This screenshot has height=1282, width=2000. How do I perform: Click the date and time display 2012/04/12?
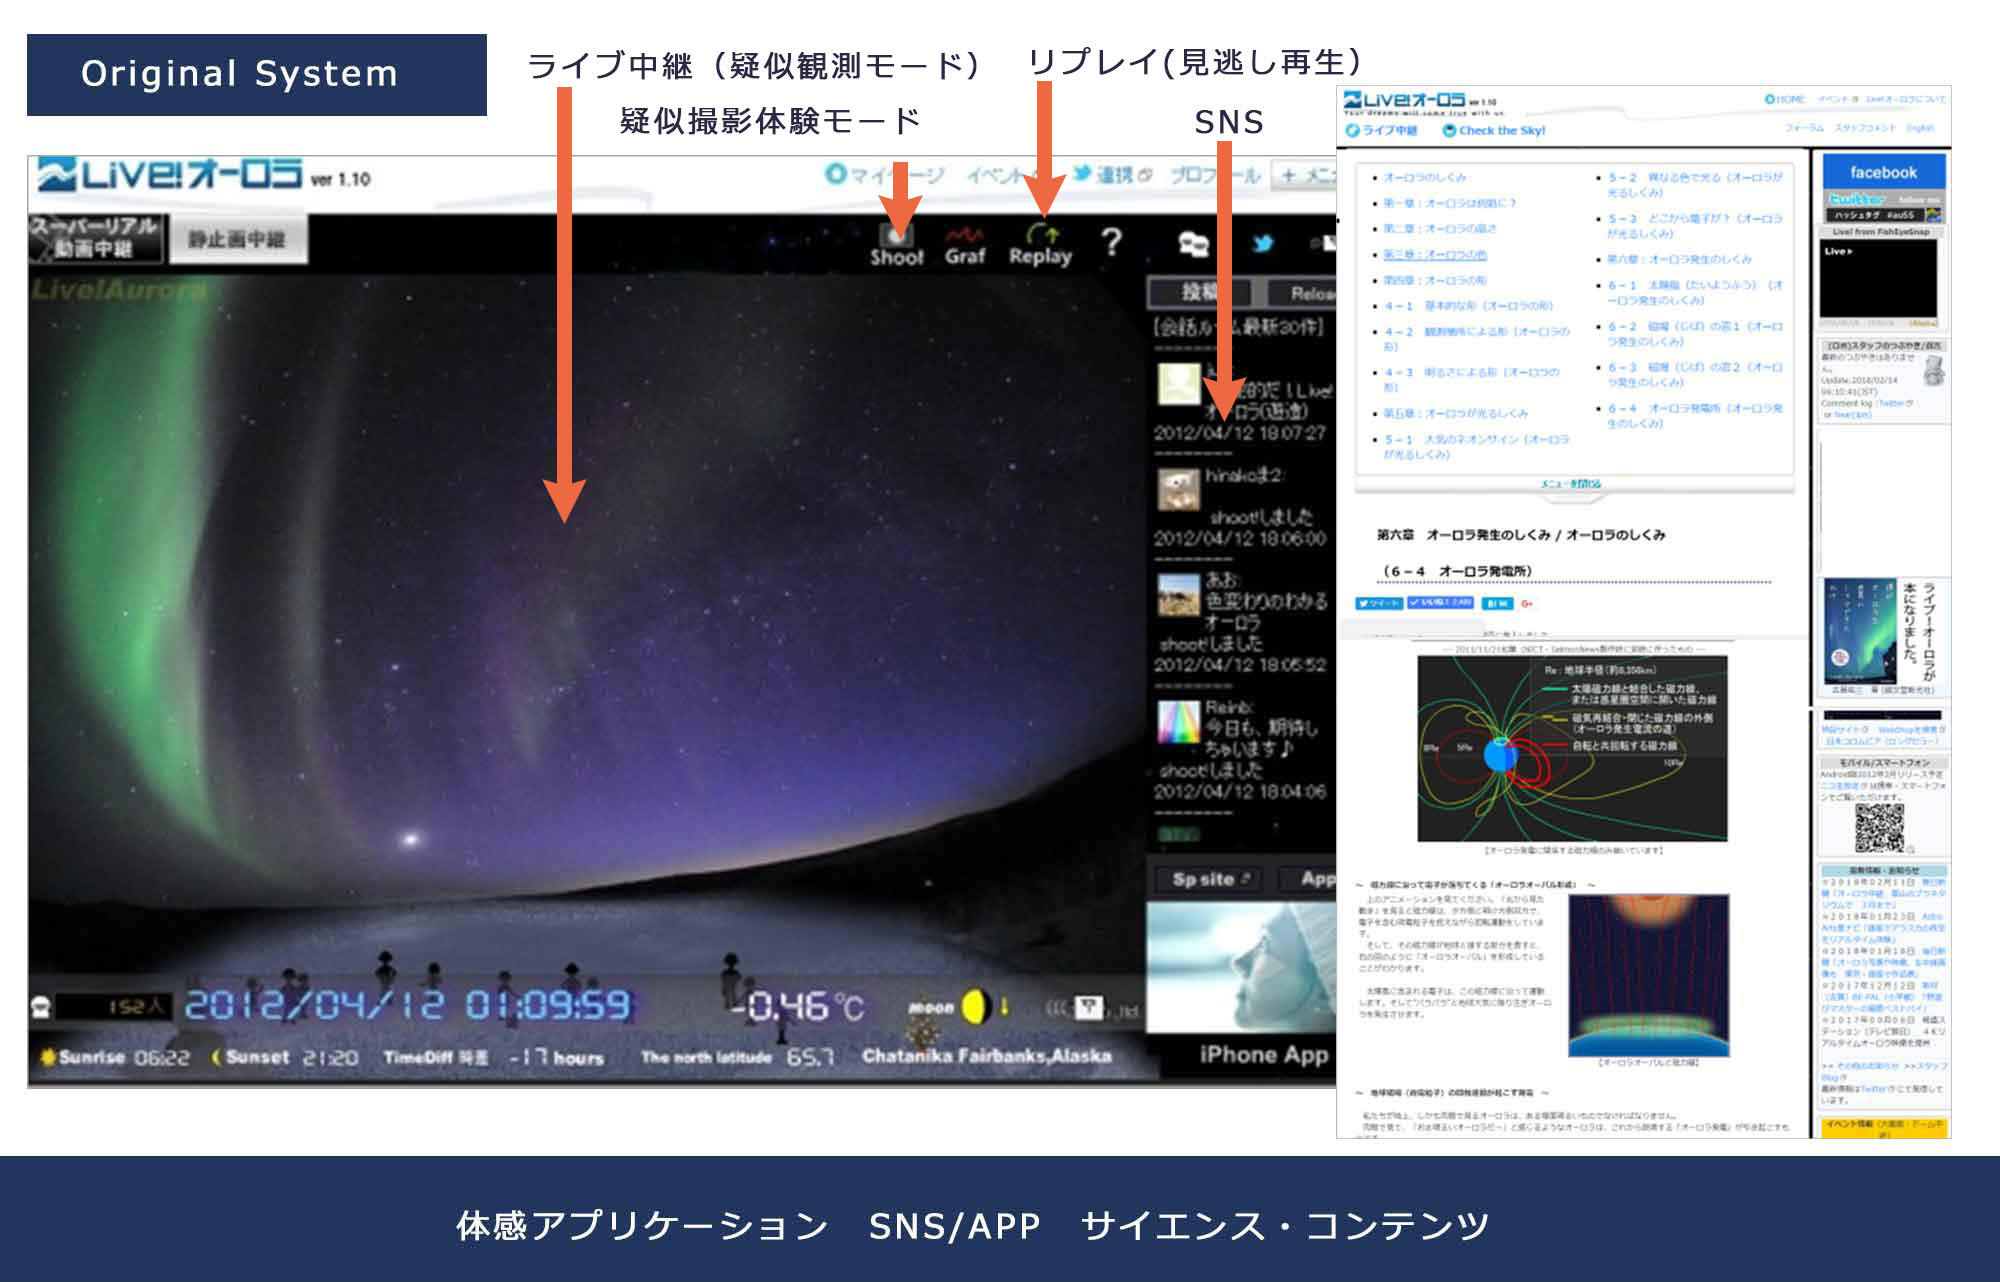(407, 1005)
